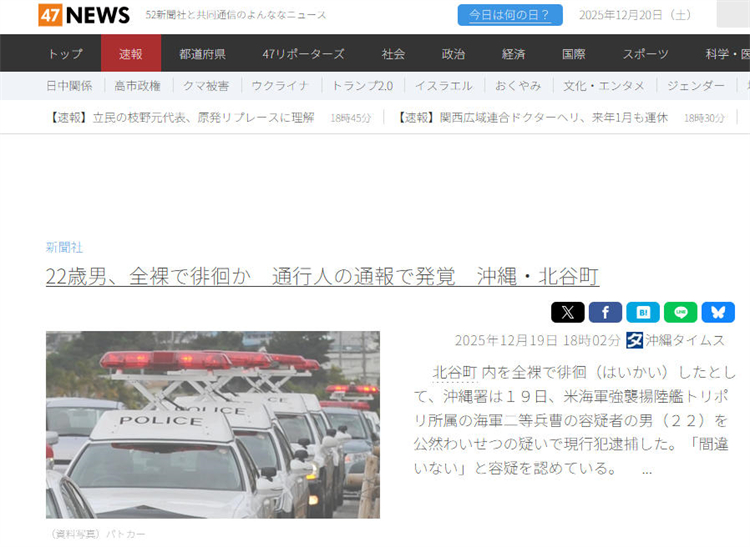Open the クマ被害 topic link
The image size is (750, 547).
click(x=206, y=86)
